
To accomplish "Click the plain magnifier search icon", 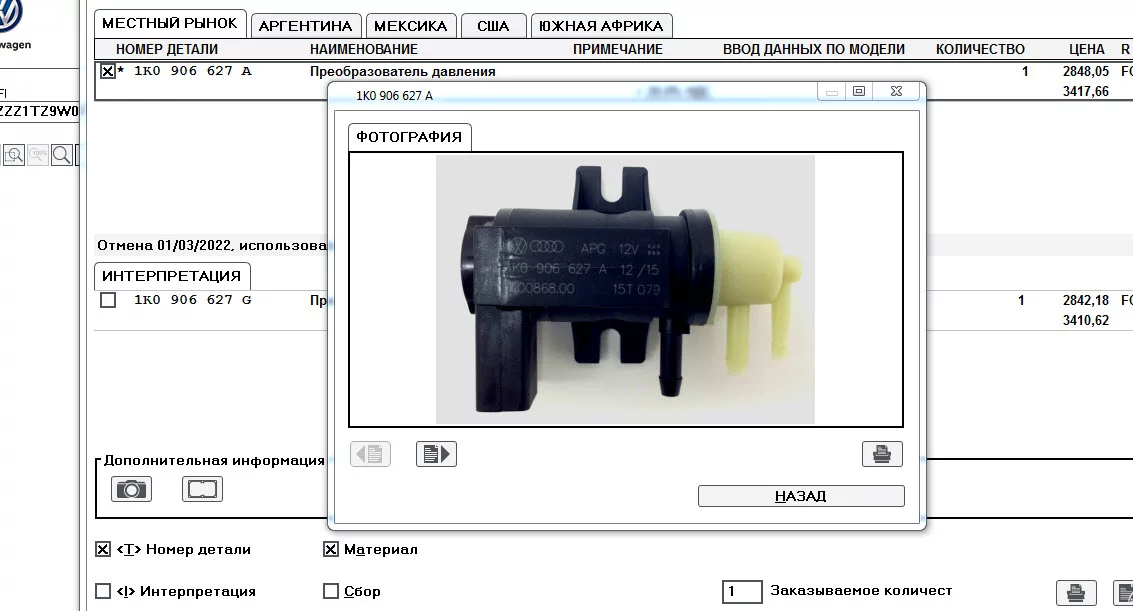I will (x=61, y=155).
